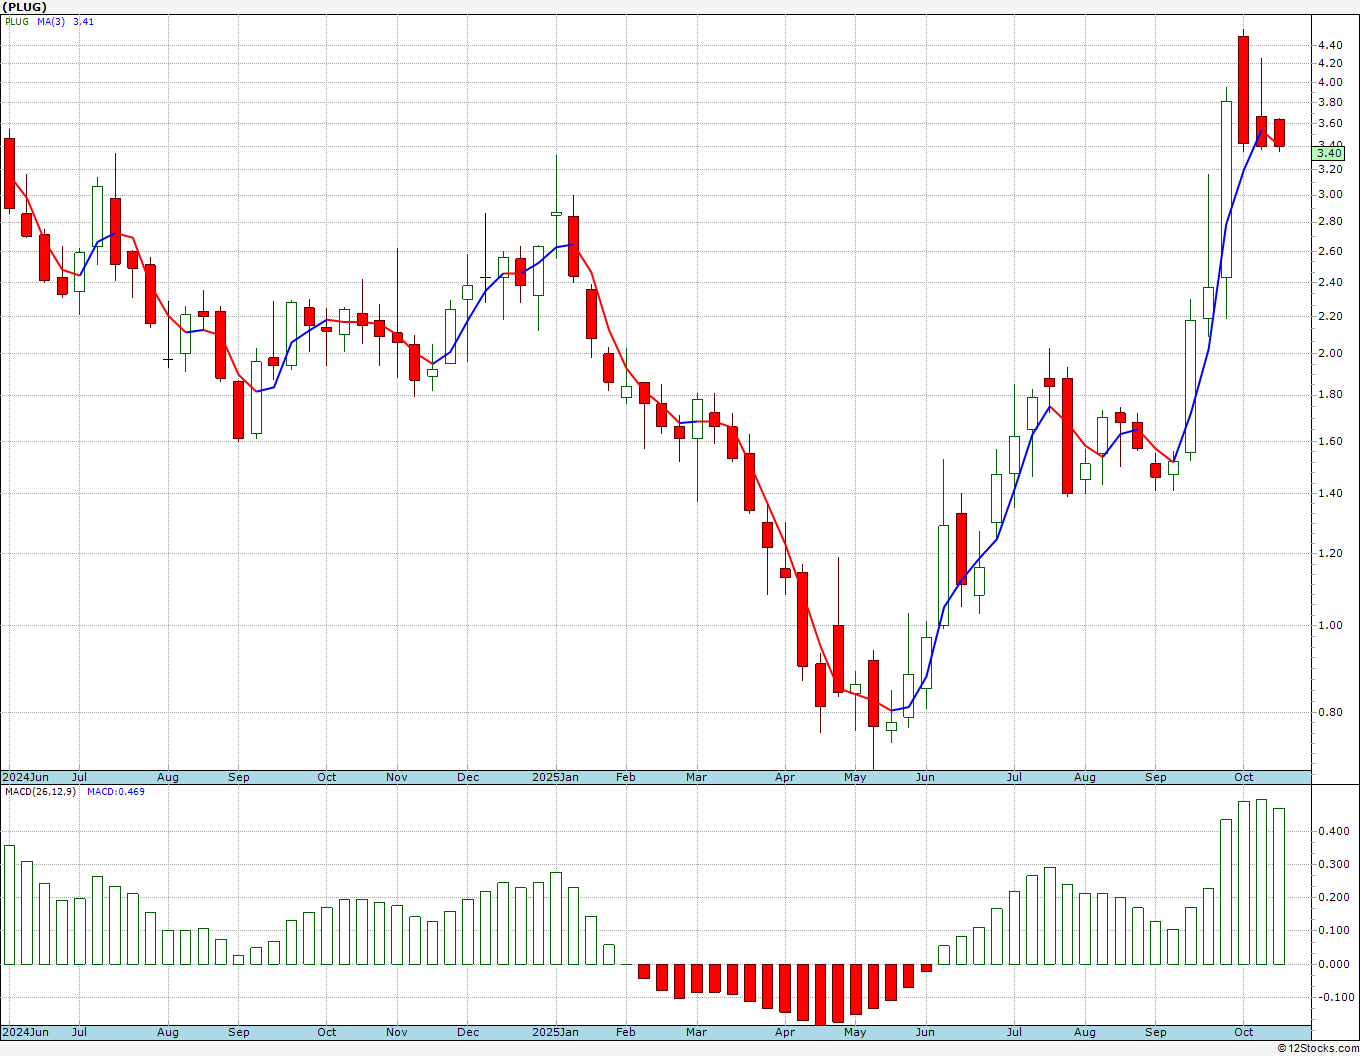Image resolution: width=1360 pixels, height=1056 pixels.
Task: Click the 4.20 price axis label
Action: click(x=1330, y=63)
